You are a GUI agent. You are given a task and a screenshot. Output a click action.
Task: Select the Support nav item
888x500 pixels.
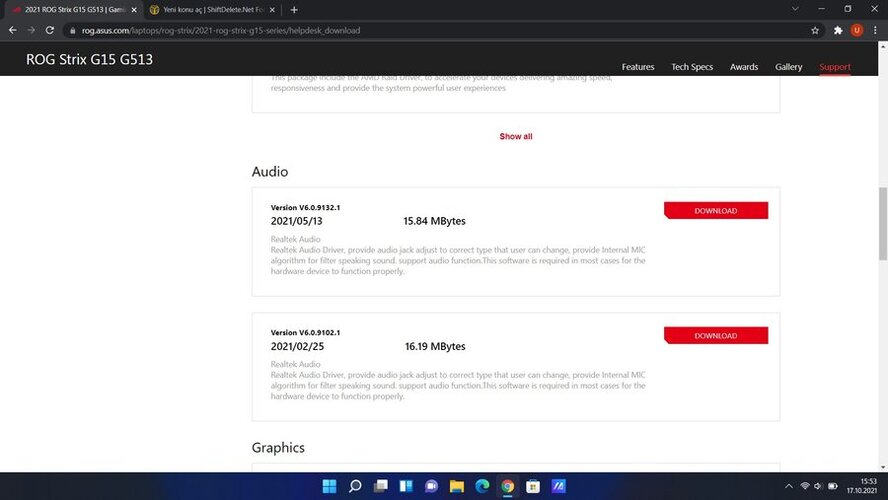(835, 67)
